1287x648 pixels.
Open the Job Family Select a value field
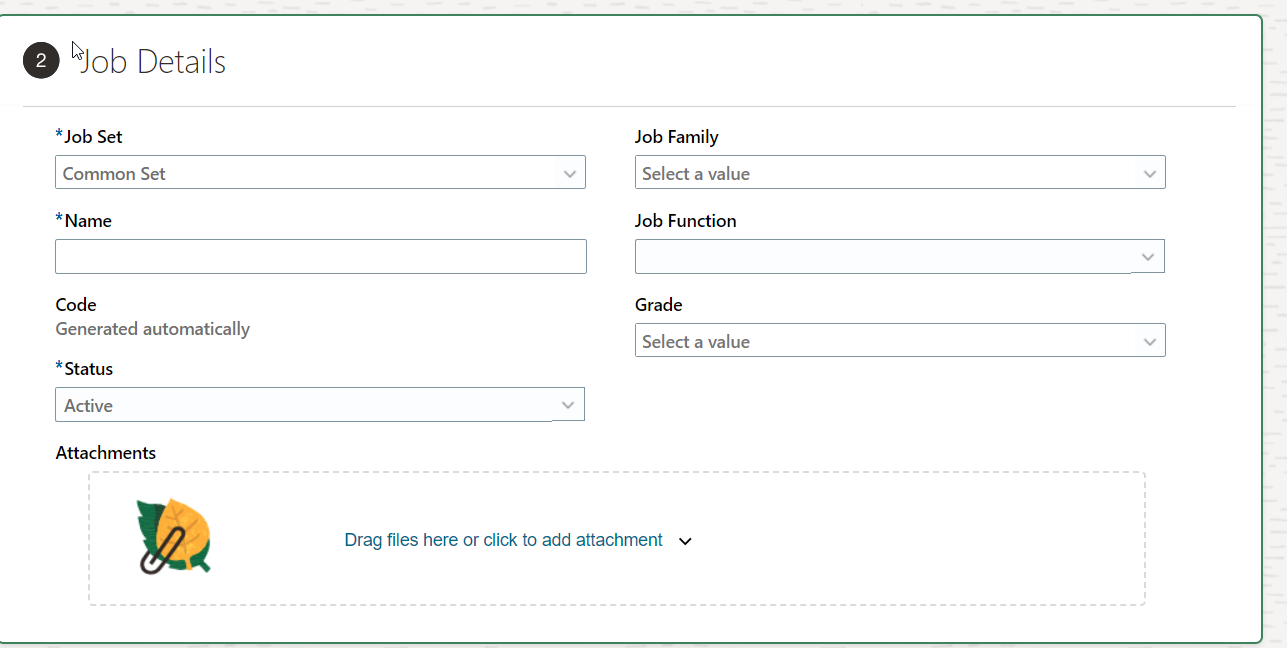tap(900, 173)
